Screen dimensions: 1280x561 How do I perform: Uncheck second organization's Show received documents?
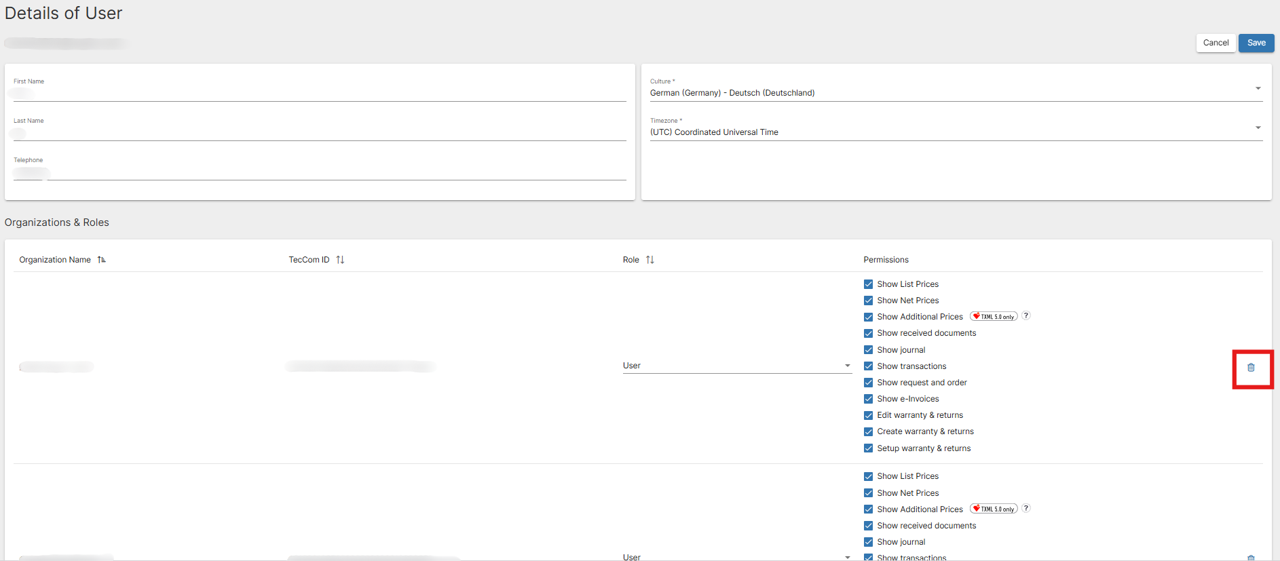coord(868,525)
